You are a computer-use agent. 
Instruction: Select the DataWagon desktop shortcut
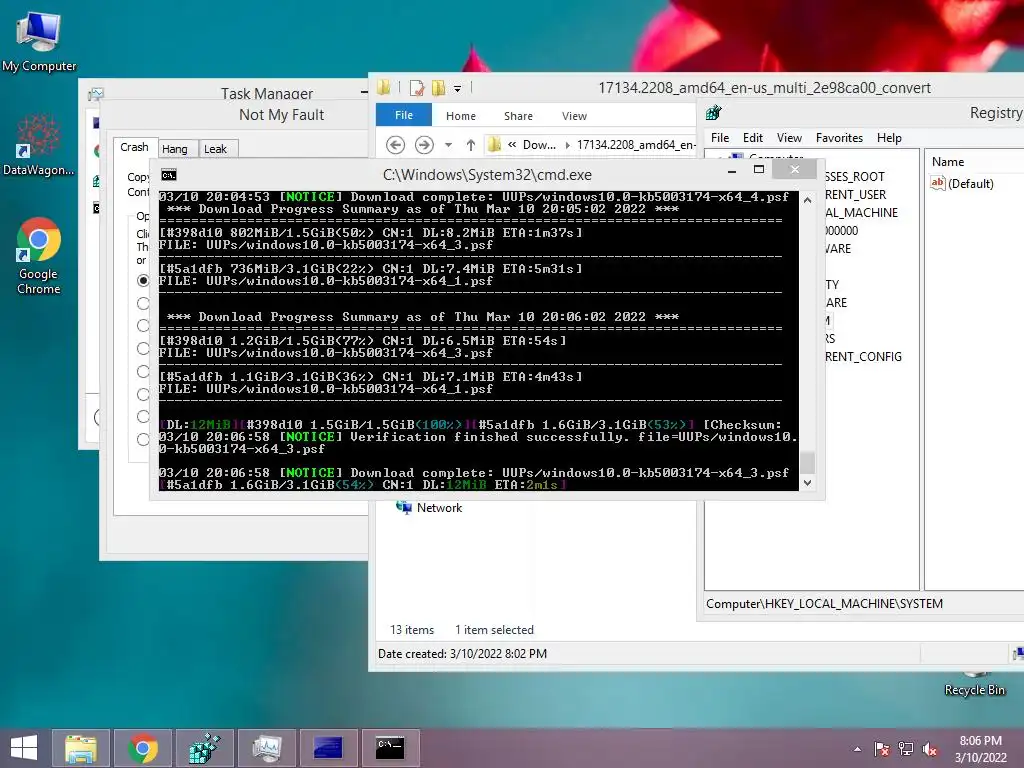39,145
